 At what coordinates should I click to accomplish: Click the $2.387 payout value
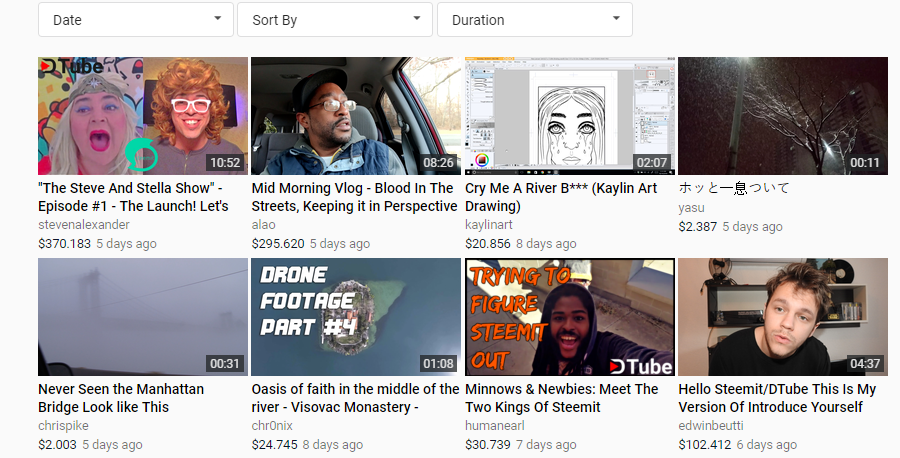(x=697, y=227)
